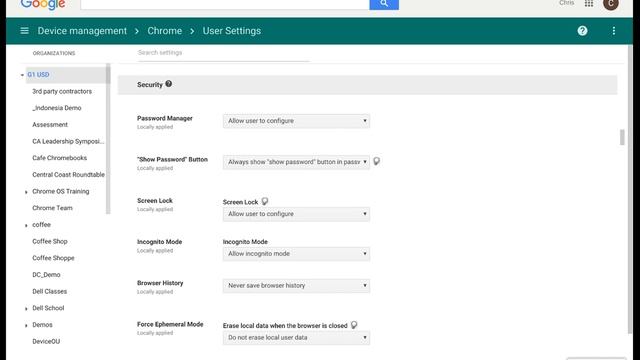Open the user account avatar

[611, 4]
